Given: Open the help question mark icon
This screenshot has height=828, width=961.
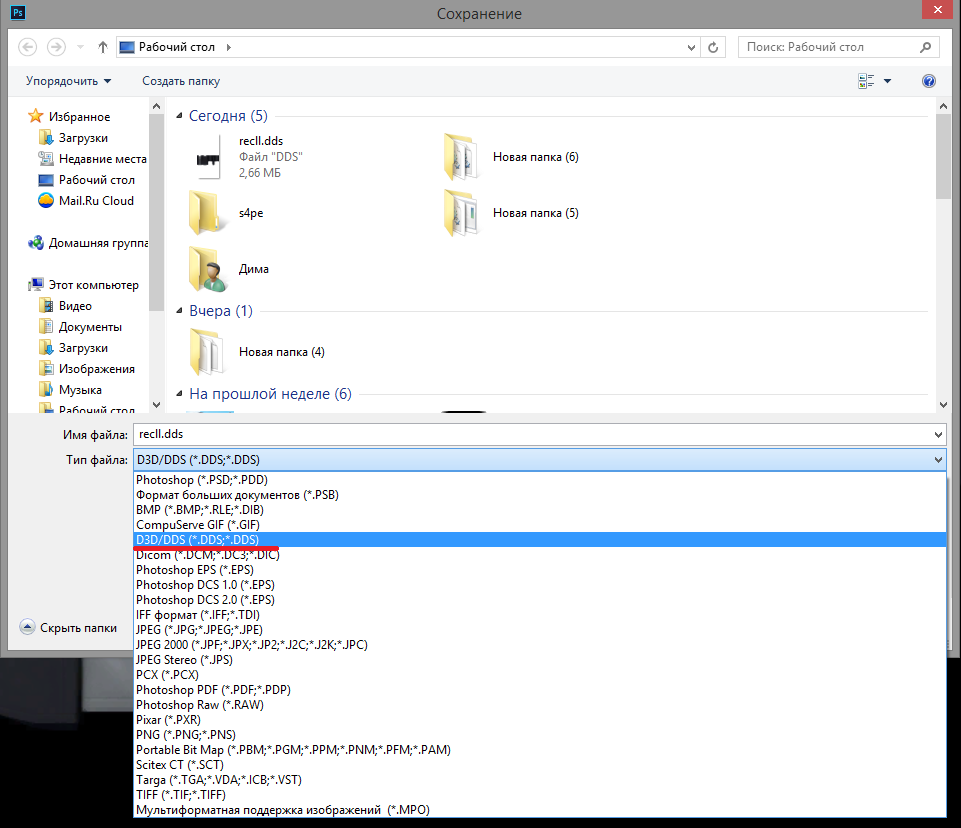Looking at the screenshot, I should (x=928, y=81).
